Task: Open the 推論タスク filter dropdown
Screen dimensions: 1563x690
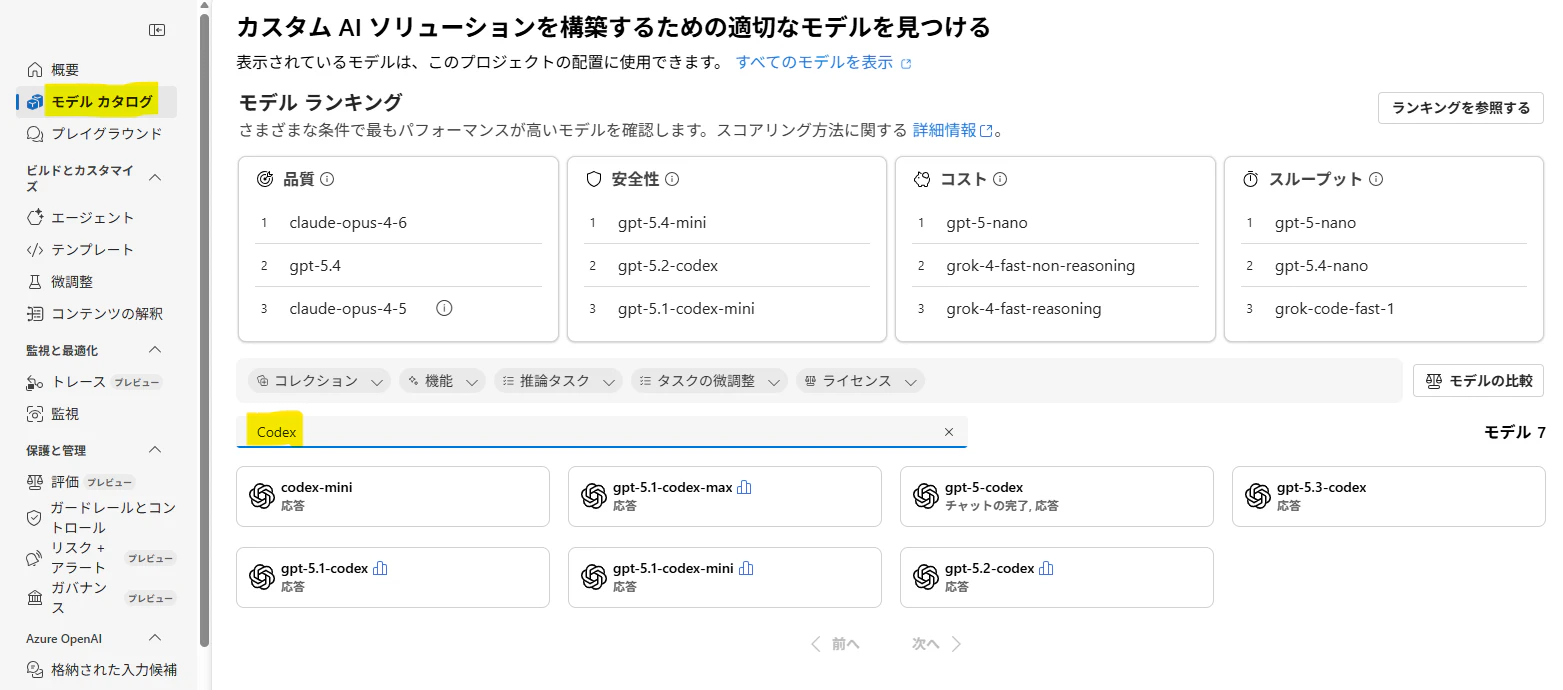Action: tap(558, 381)
